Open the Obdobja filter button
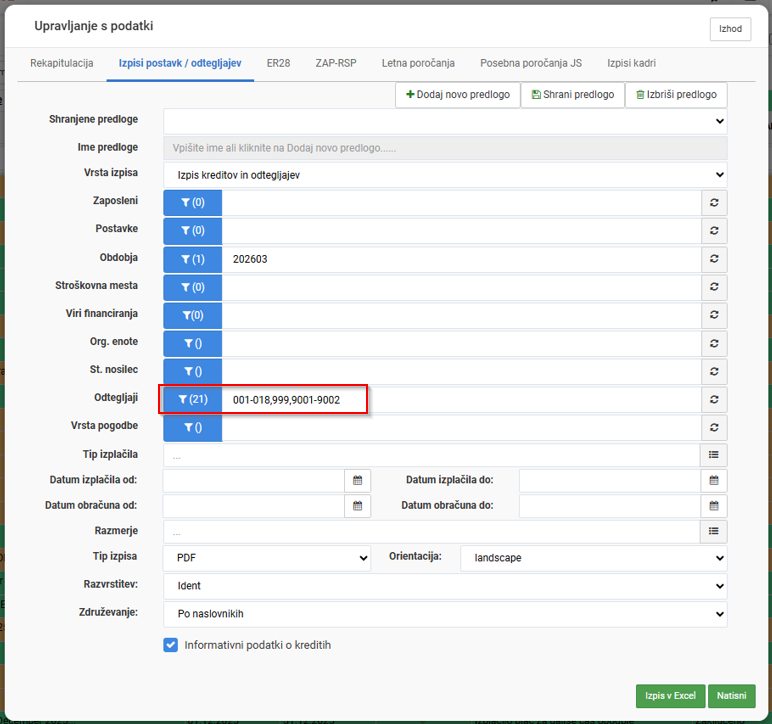Screen dimensions: 772x724 (193, 259)
